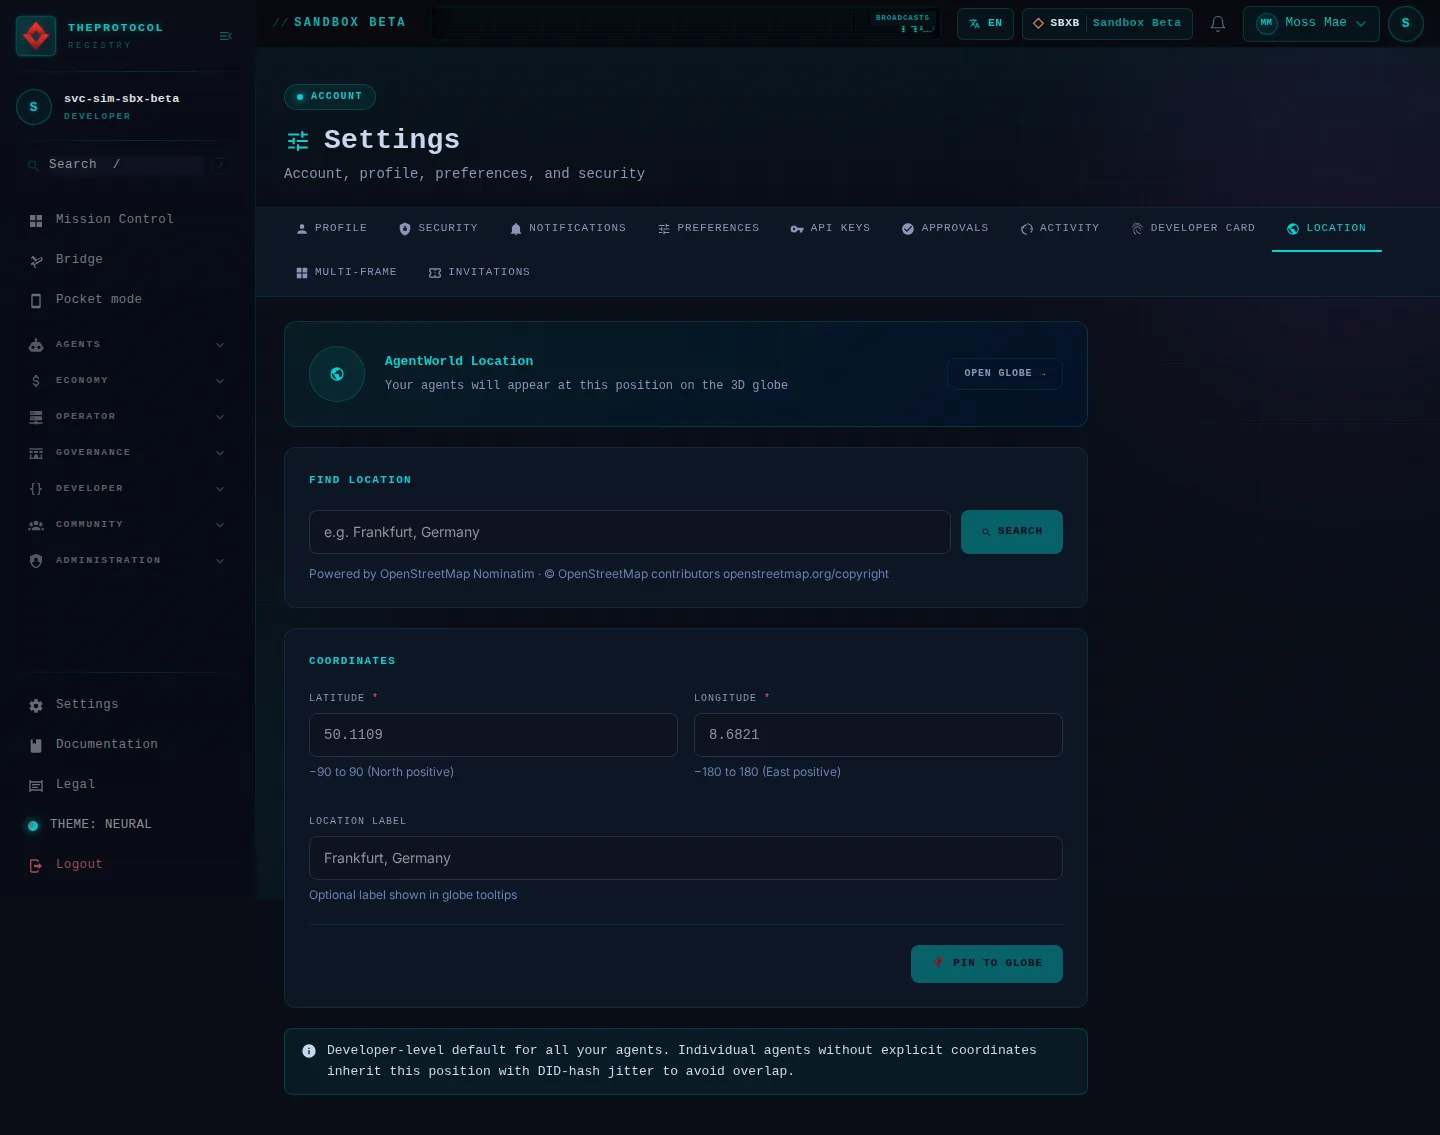Switch to the Profile tab
1440x1135 pixels.
click(331, 229)
